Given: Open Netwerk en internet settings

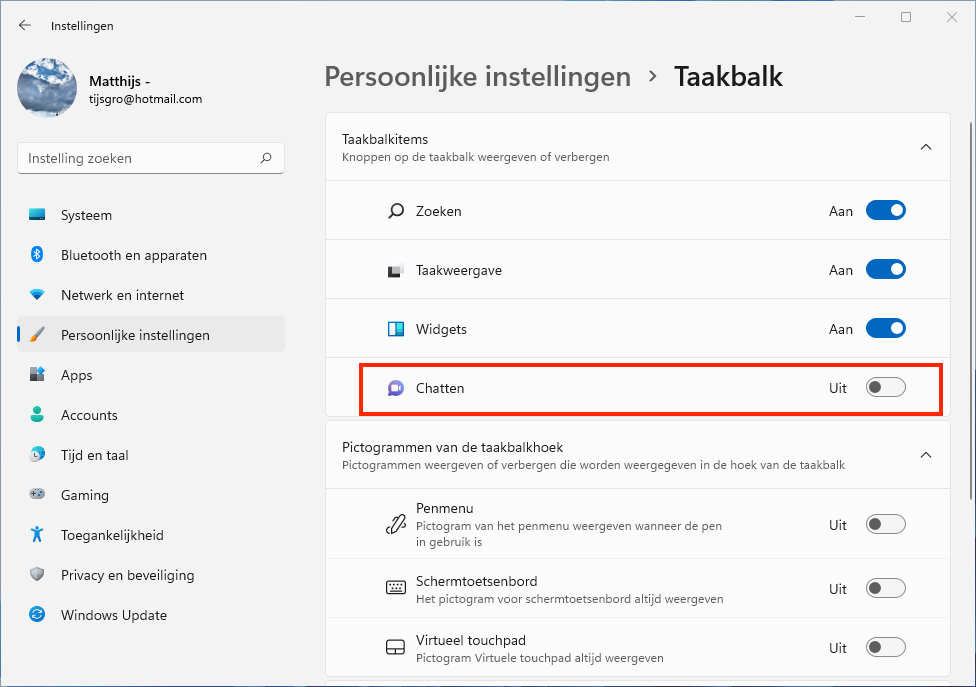Looking at the screenshot, I should pos(122,295).
